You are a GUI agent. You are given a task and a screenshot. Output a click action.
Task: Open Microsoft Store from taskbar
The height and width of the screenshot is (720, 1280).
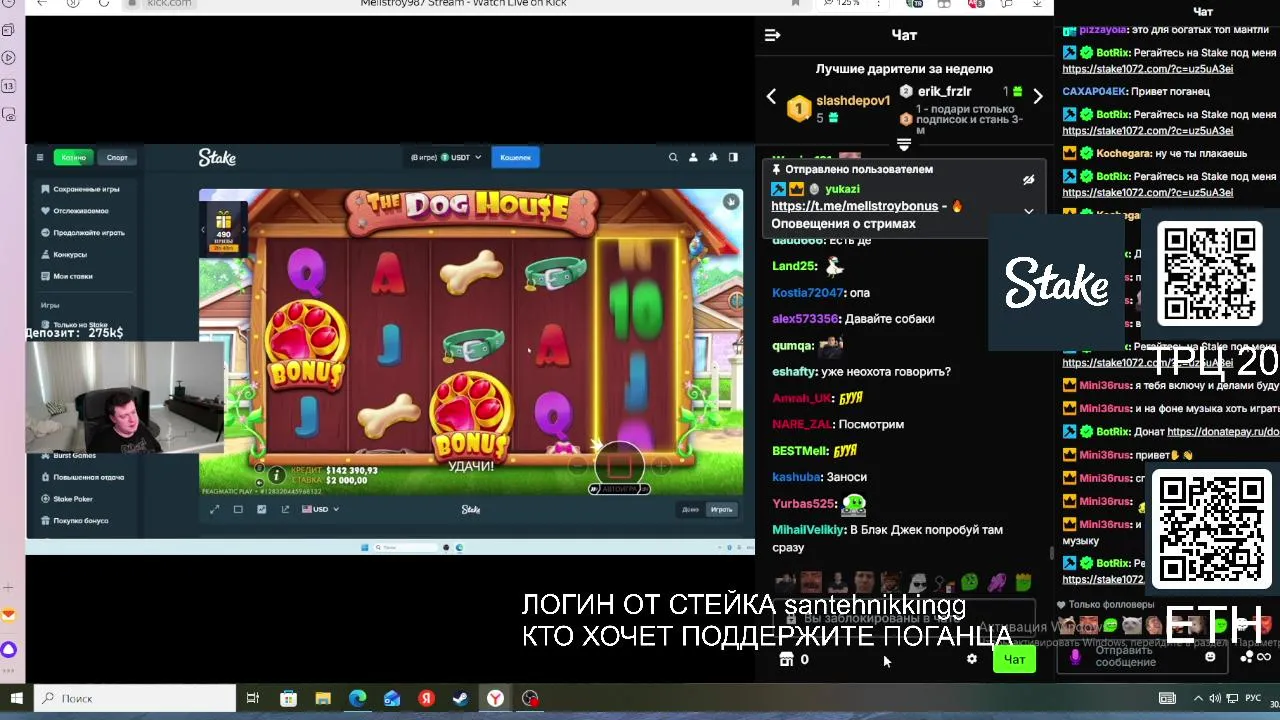pos(288,698)
